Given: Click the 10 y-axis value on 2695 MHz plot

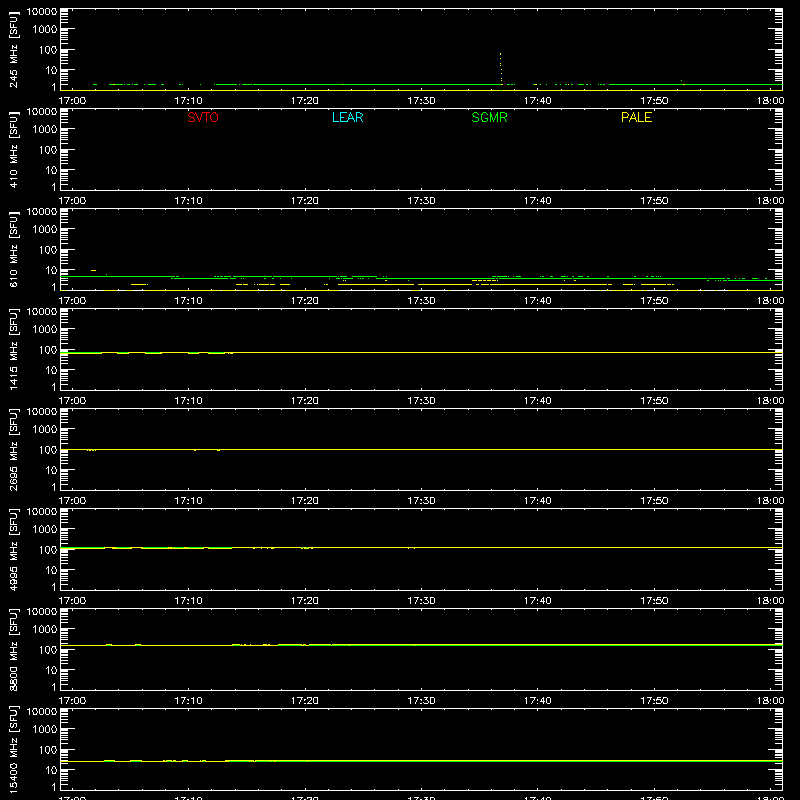Looking at the screenshot, I should pyautogui.click(x=51, y=470).
